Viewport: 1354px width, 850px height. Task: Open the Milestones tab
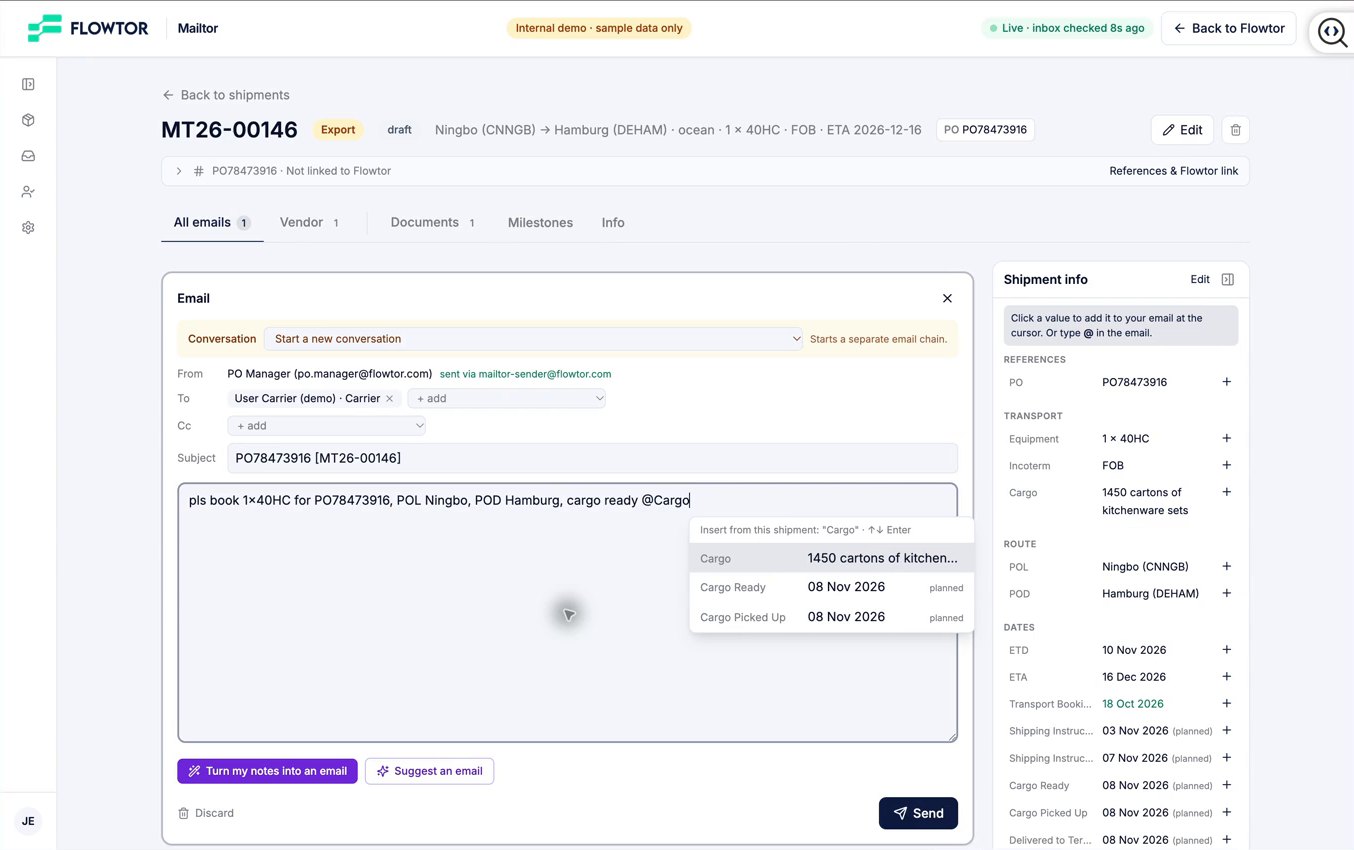pos(540,223)
